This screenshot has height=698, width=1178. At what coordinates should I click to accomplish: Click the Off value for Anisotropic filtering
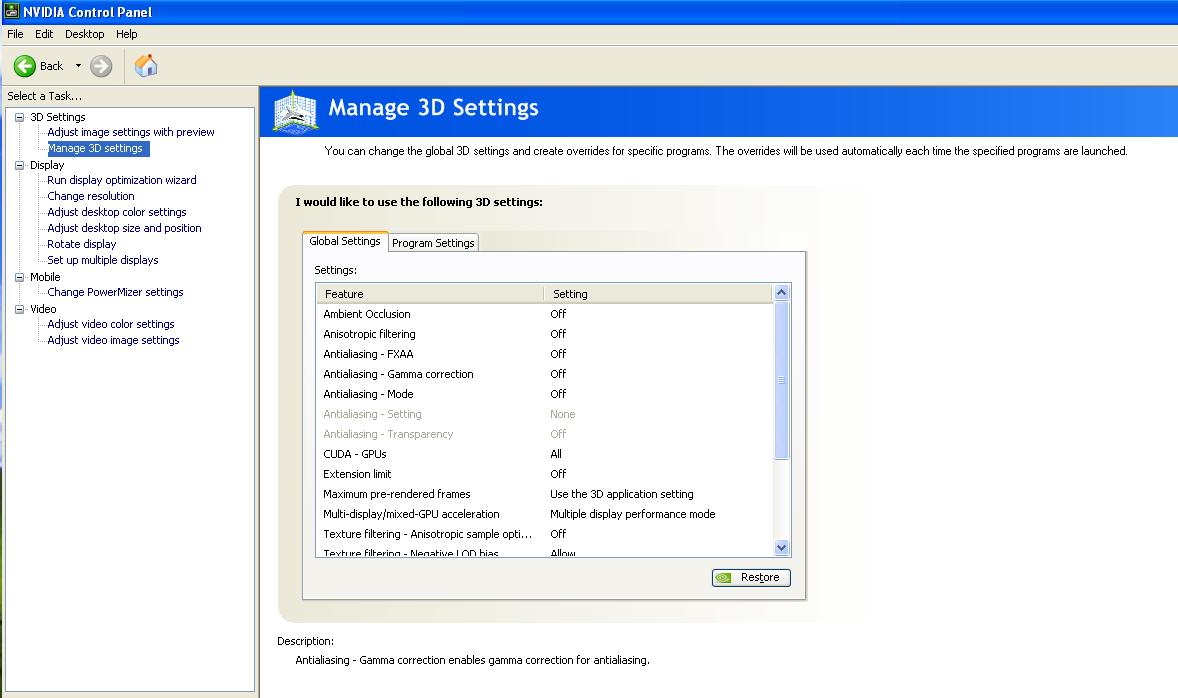pos(558,334)
